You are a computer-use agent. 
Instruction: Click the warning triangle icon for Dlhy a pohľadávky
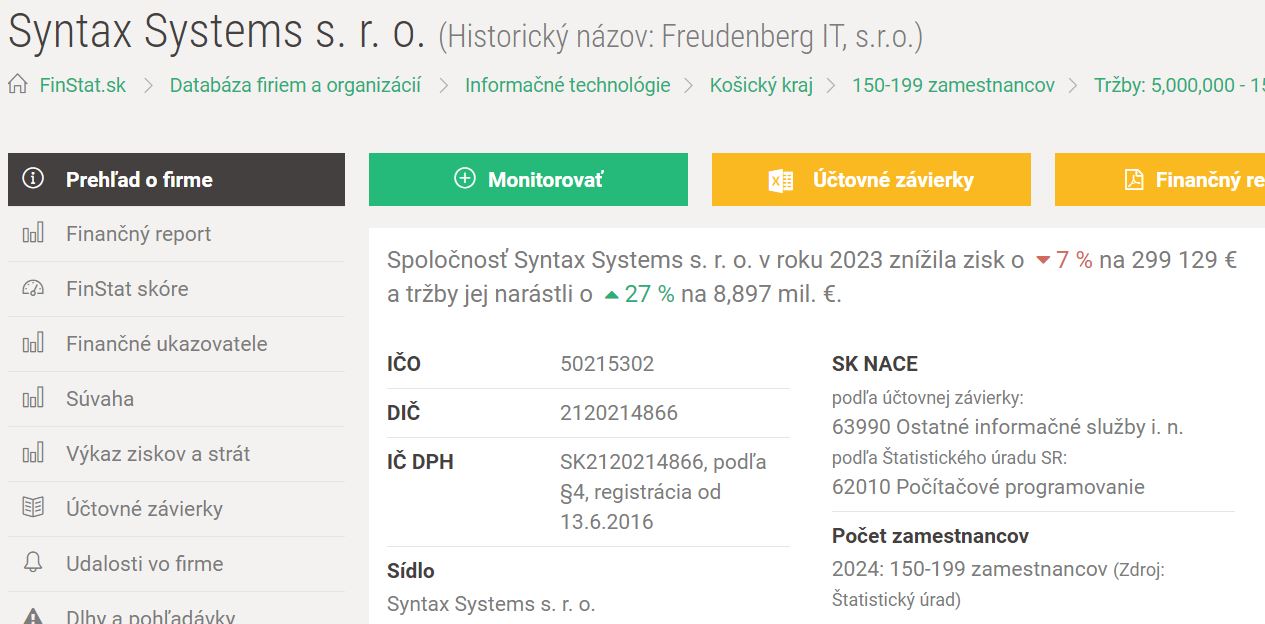click(x=33, y=616)
